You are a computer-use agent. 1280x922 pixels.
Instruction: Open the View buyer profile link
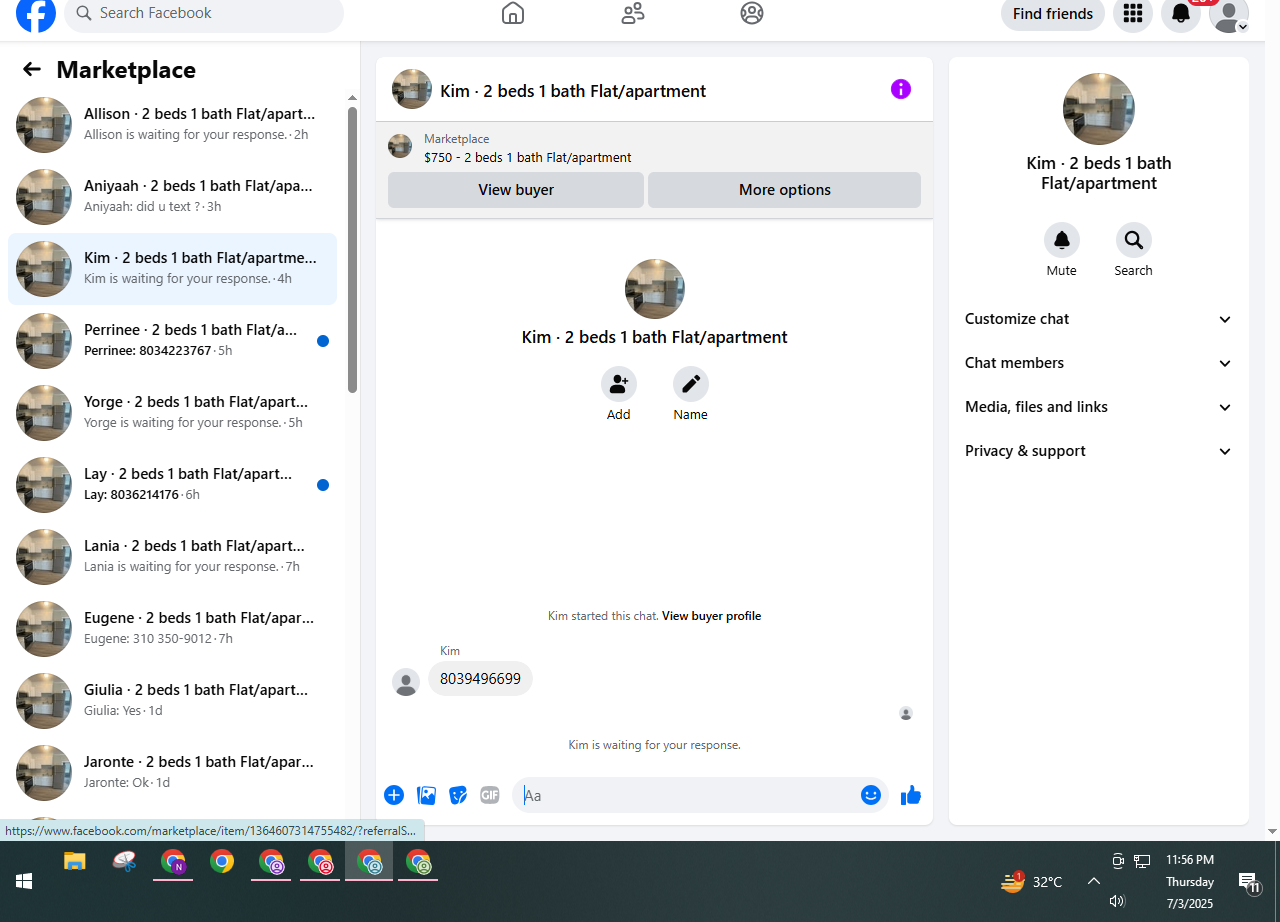(x=711, y=616)
